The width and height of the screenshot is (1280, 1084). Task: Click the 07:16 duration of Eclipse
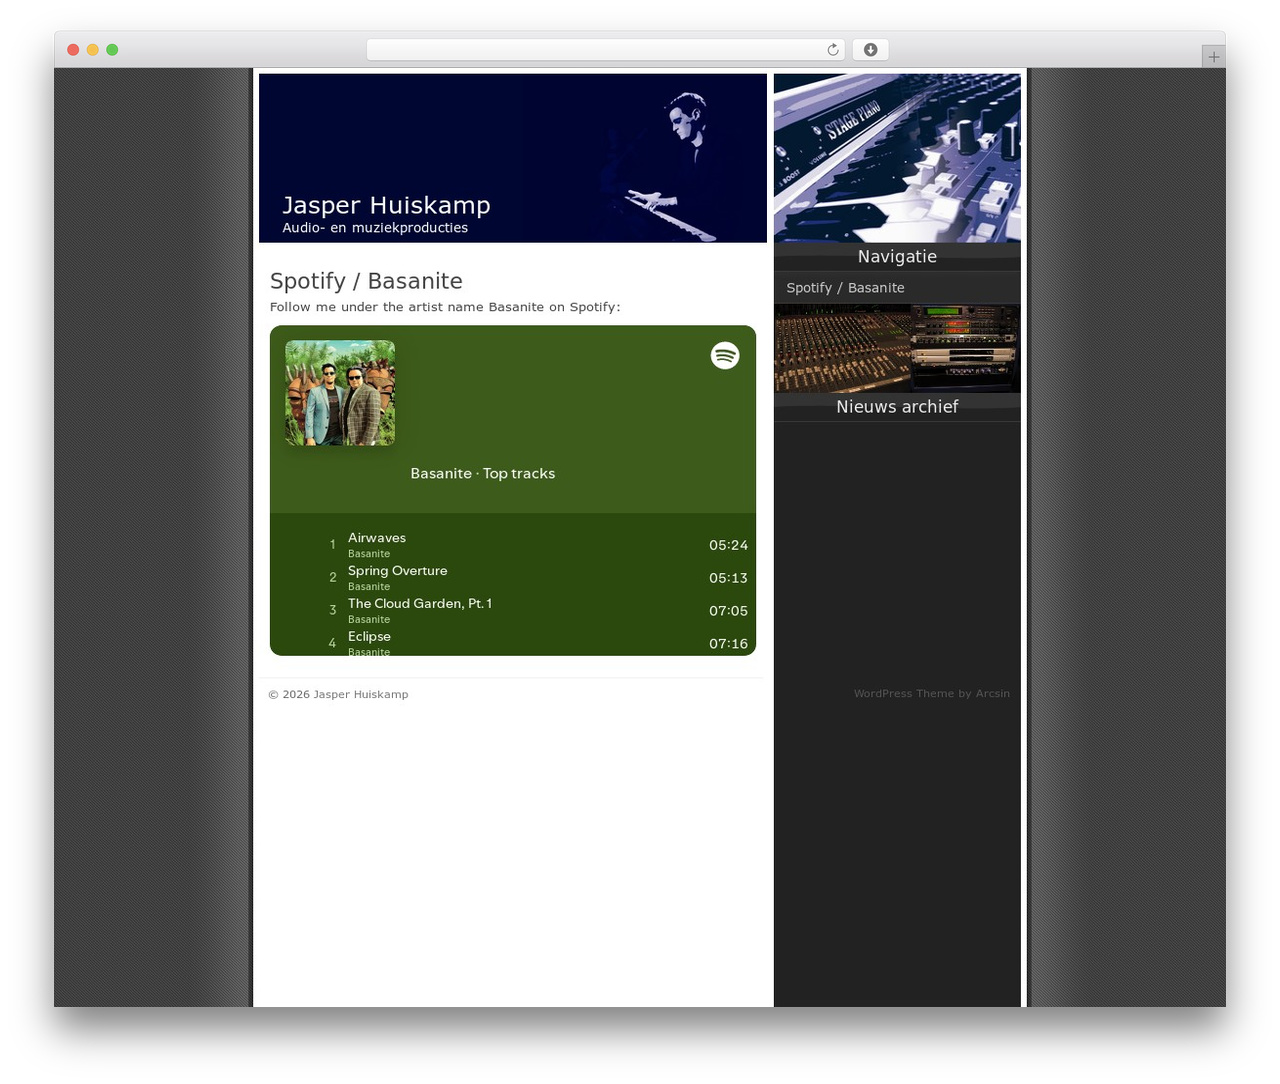pyautogui.click(x=728, y=644)
